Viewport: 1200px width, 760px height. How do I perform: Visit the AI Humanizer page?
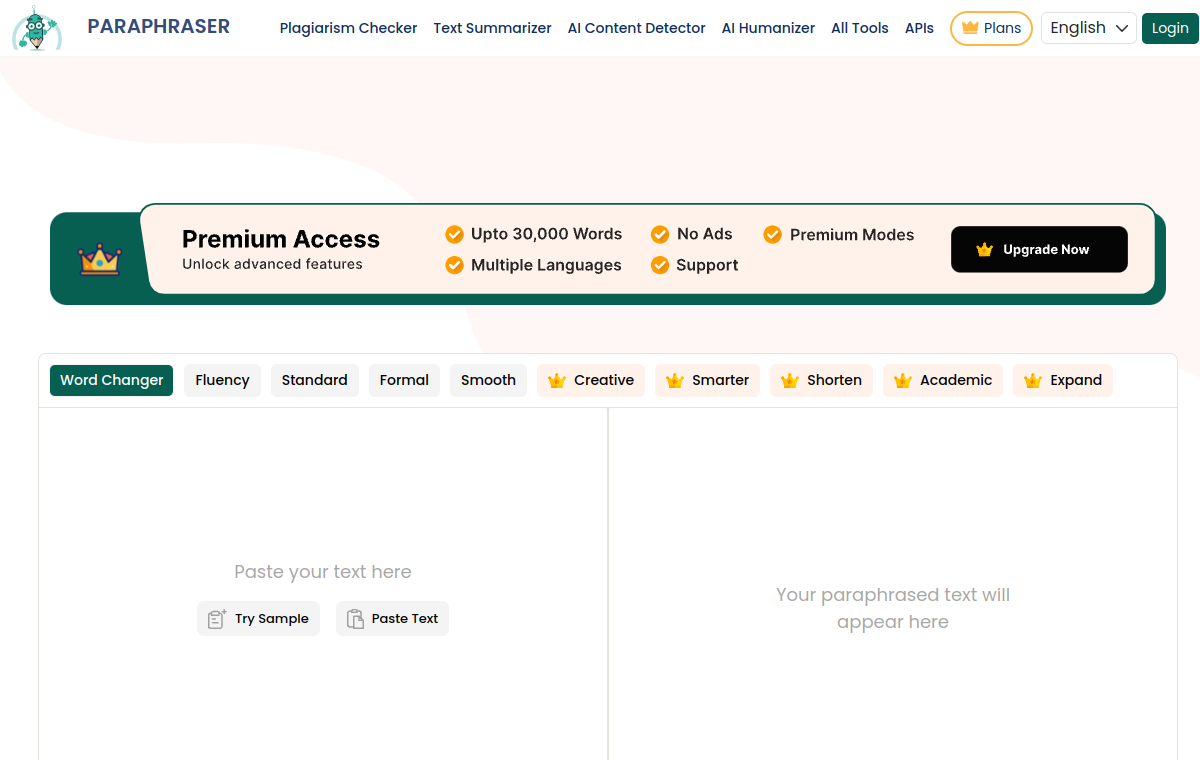click(x=768, y=28)
